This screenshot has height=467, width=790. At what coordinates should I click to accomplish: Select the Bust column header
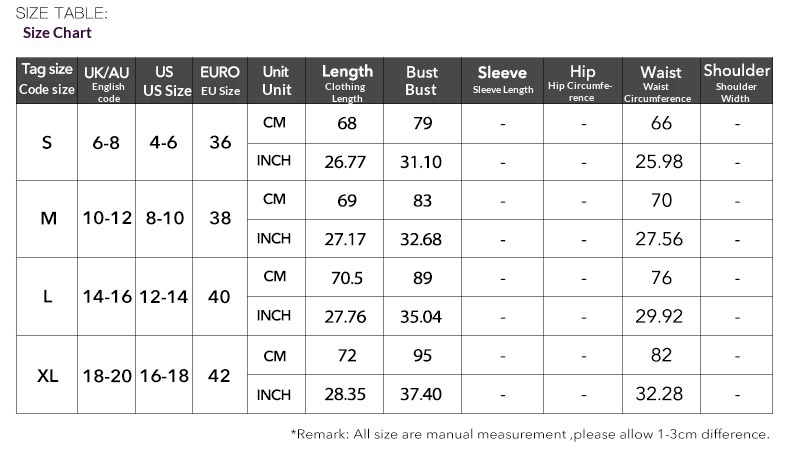click(x=422, y=82)
